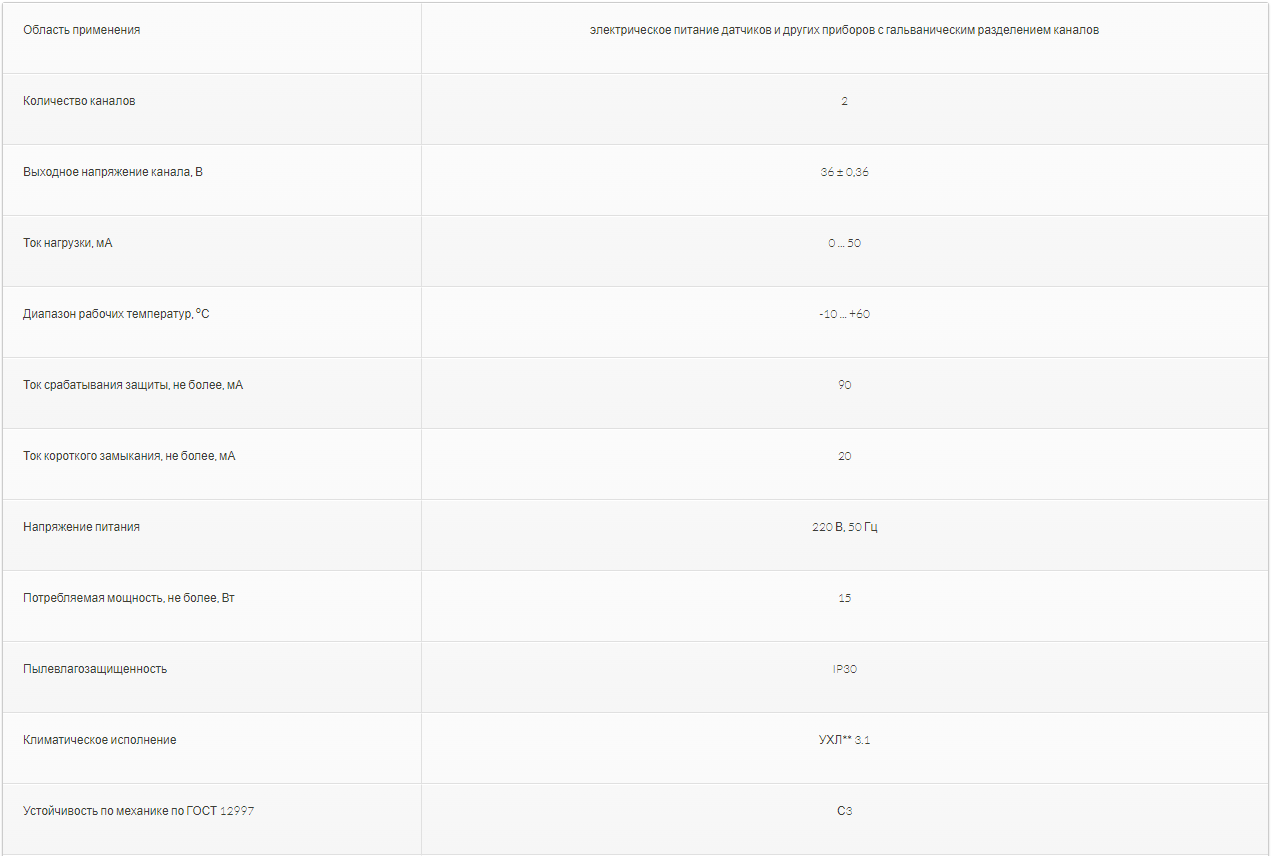Click the output voltage value 36 ± 0,36

[844, 172]
